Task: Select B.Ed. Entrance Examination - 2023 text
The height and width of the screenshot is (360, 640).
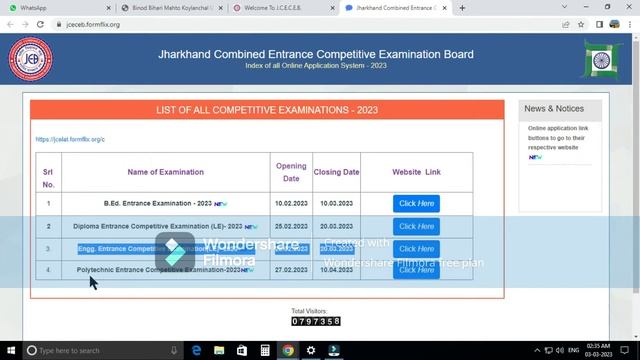Action: (158, 203)
